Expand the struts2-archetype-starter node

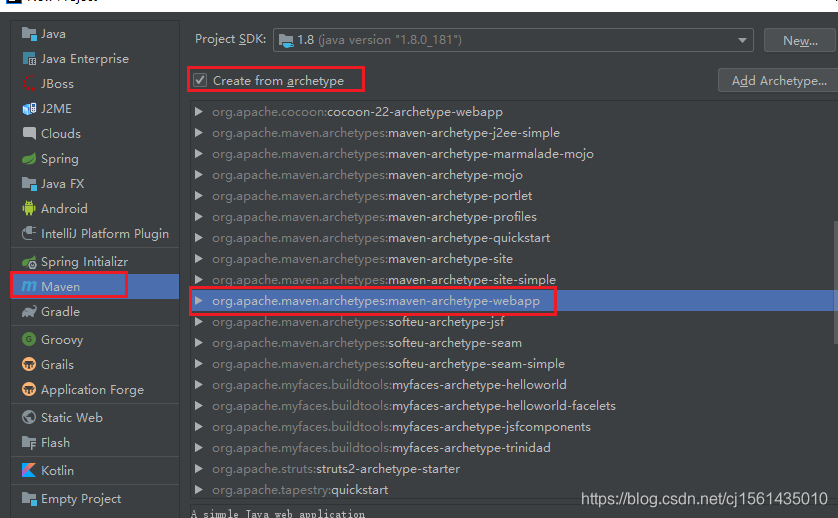point(198,468)
